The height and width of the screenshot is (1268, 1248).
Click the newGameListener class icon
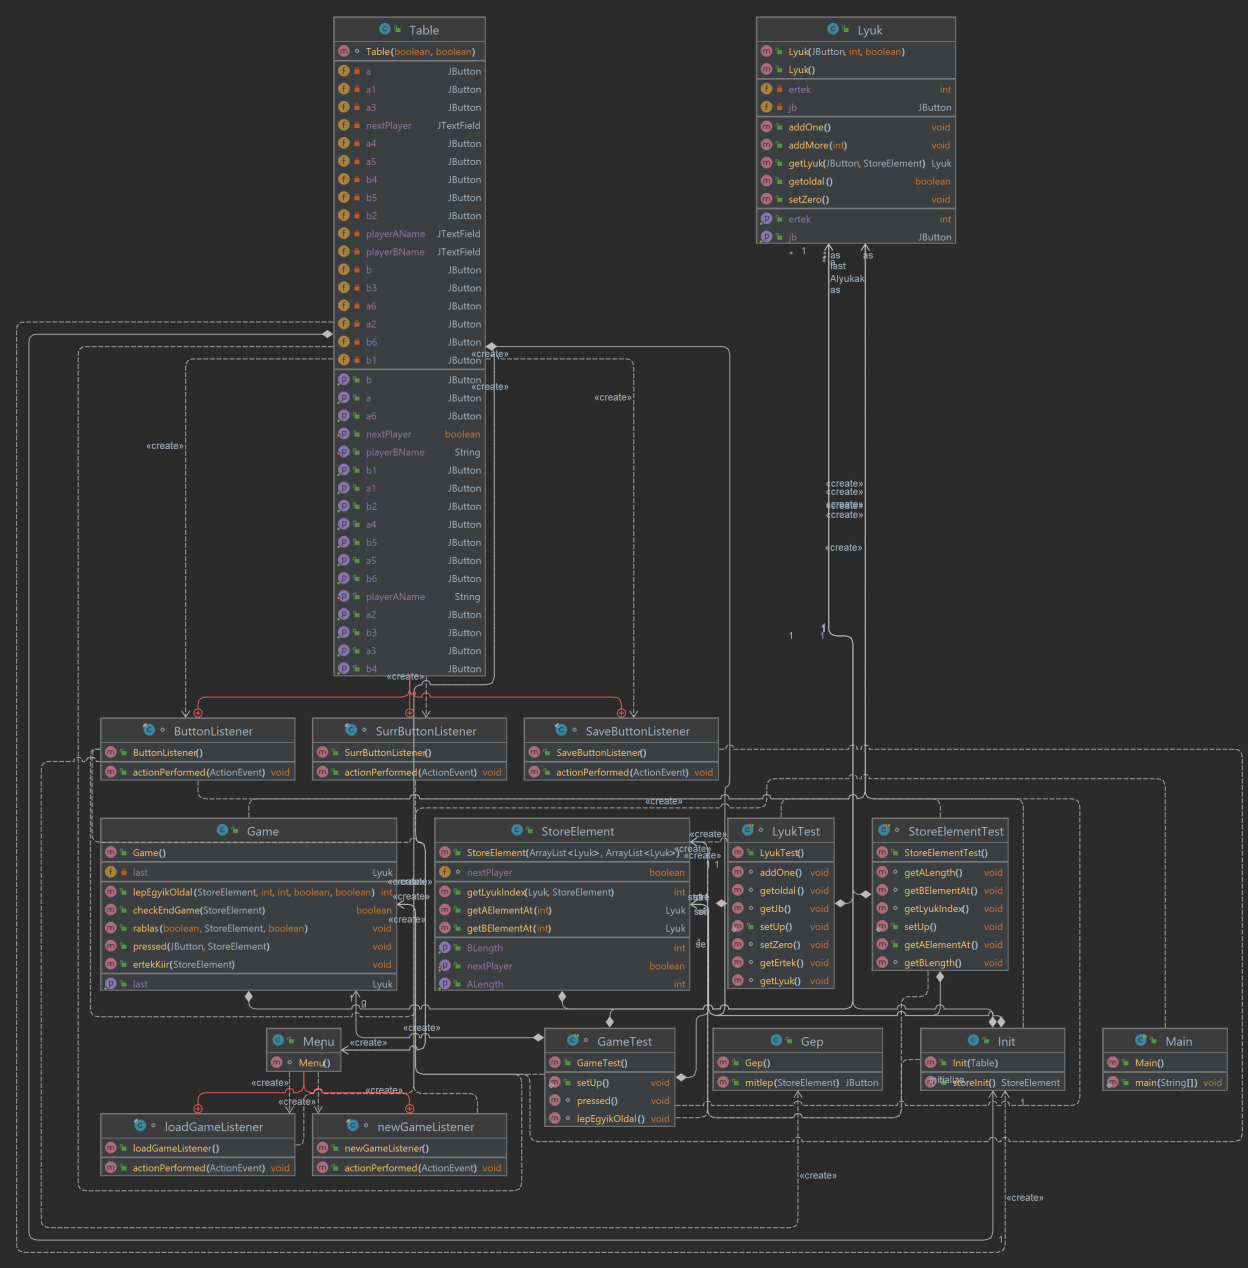[x=352, y=1126]
